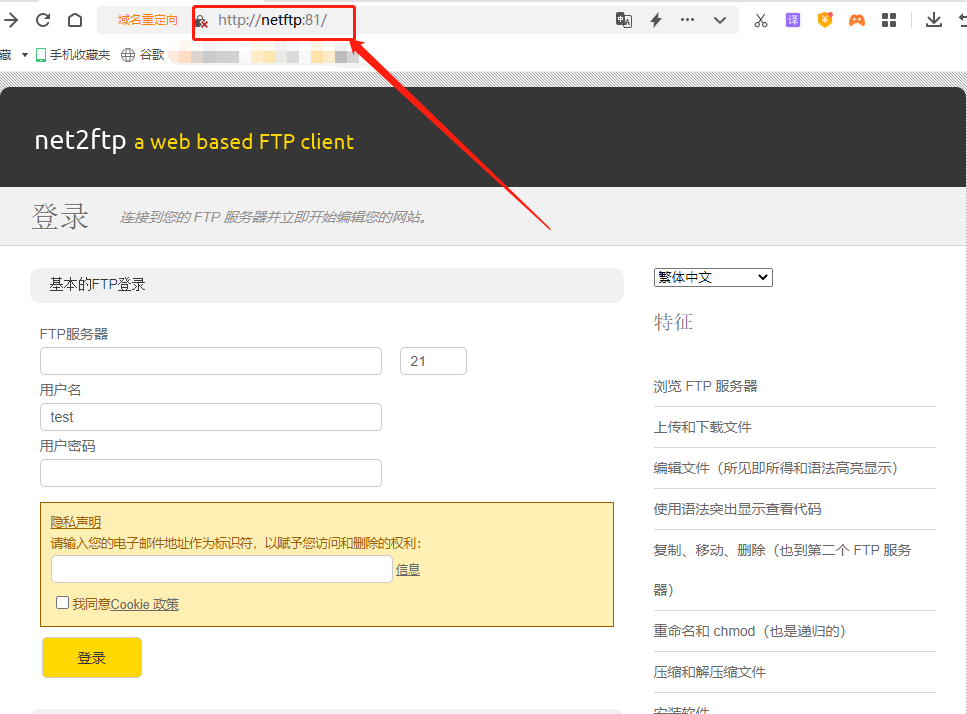Click the scissors screenshot tool icon
The width and height of the screenshot is (967, 714).
point(760,20)
